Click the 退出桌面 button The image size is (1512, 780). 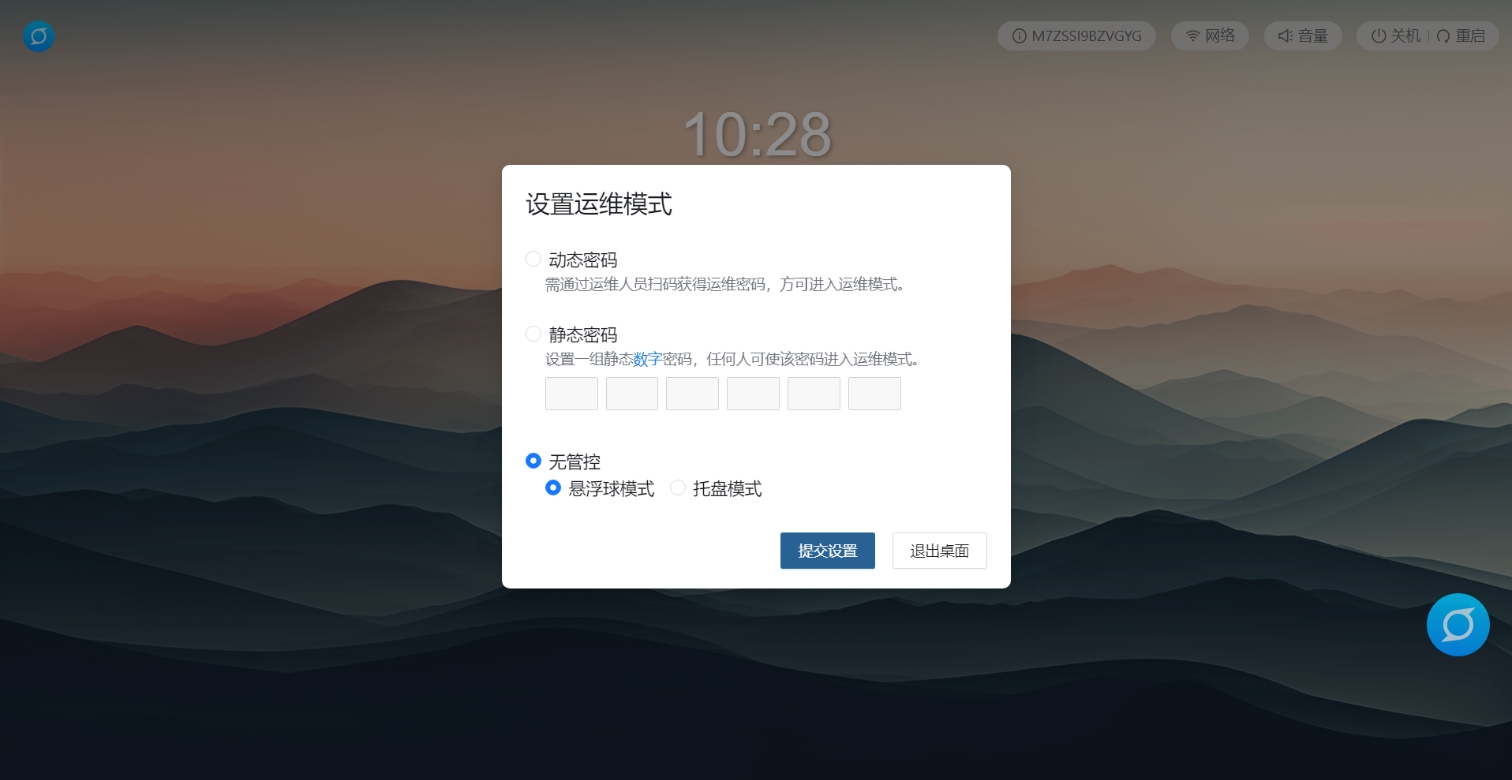tap(939, 551)
